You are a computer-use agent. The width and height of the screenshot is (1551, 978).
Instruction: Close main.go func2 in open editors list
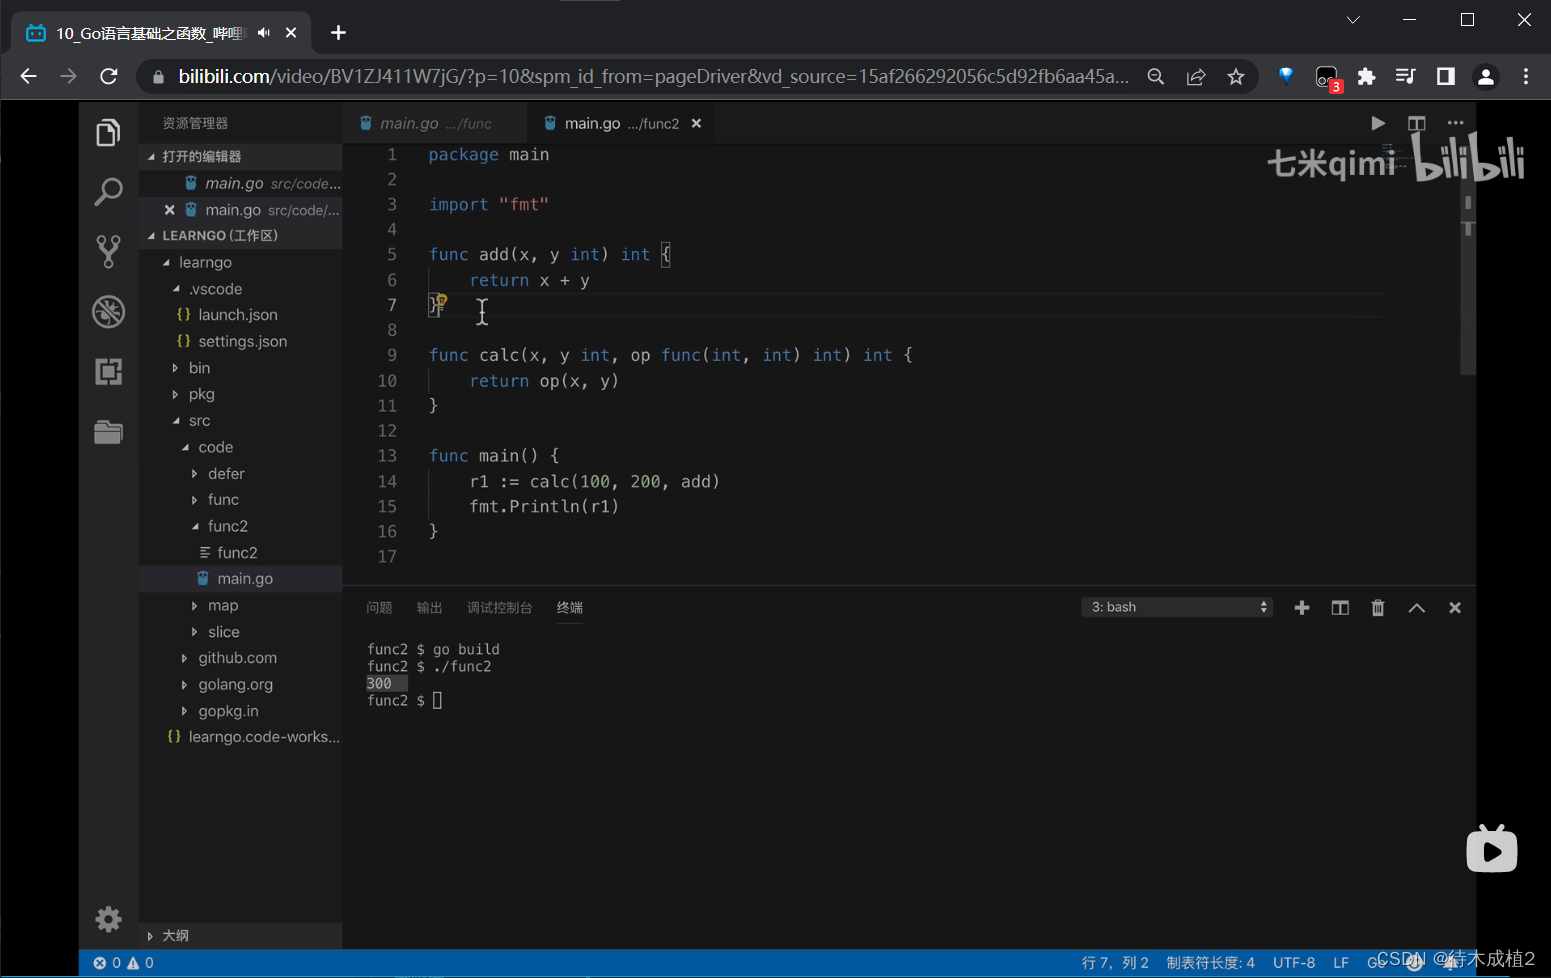coord(169,210)
